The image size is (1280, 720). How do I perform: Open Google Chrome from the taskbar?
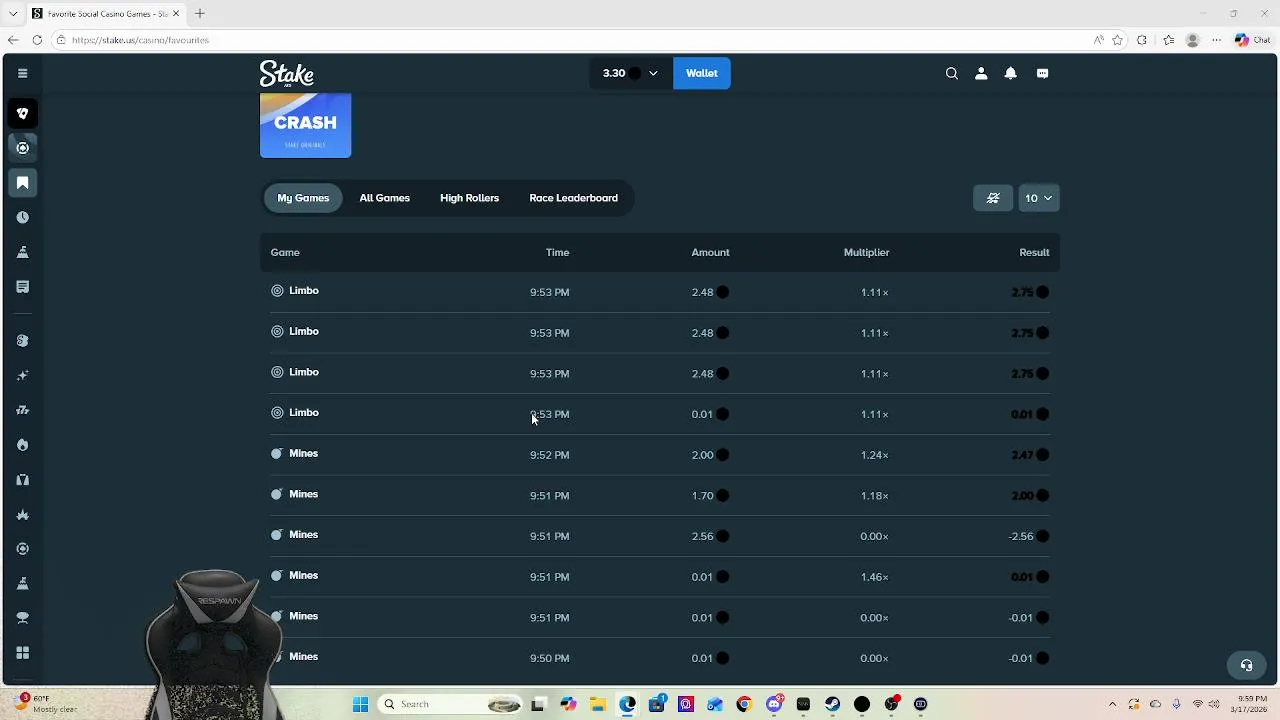pos(744,704)
